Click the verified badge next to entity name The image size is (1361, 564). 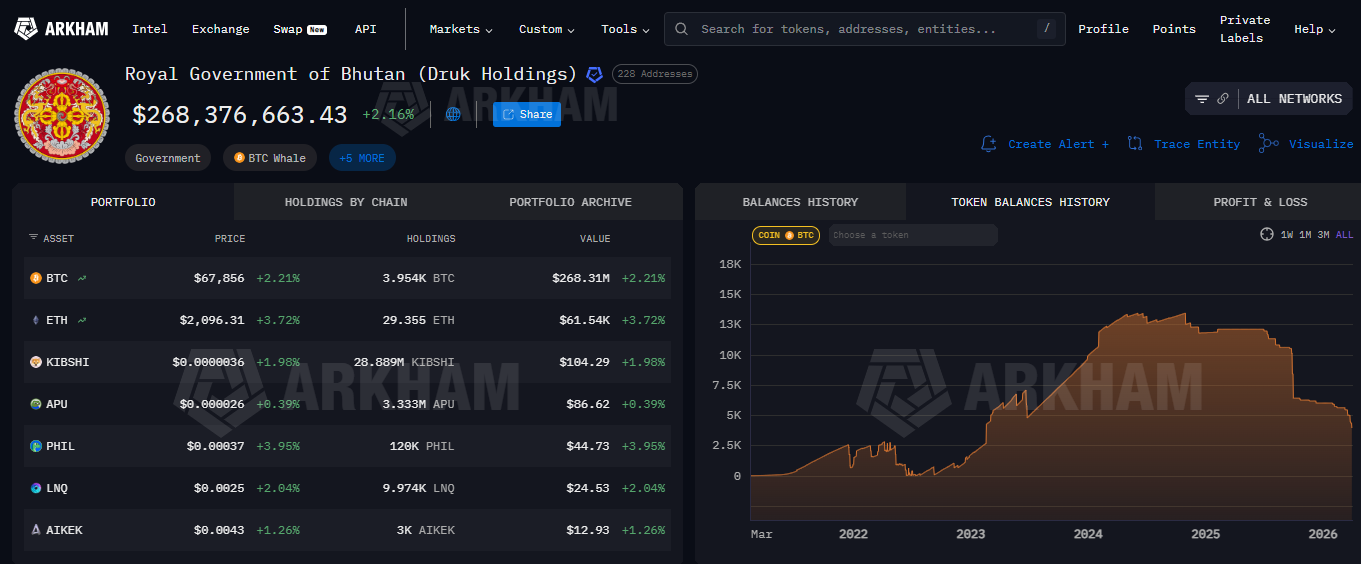594,74
